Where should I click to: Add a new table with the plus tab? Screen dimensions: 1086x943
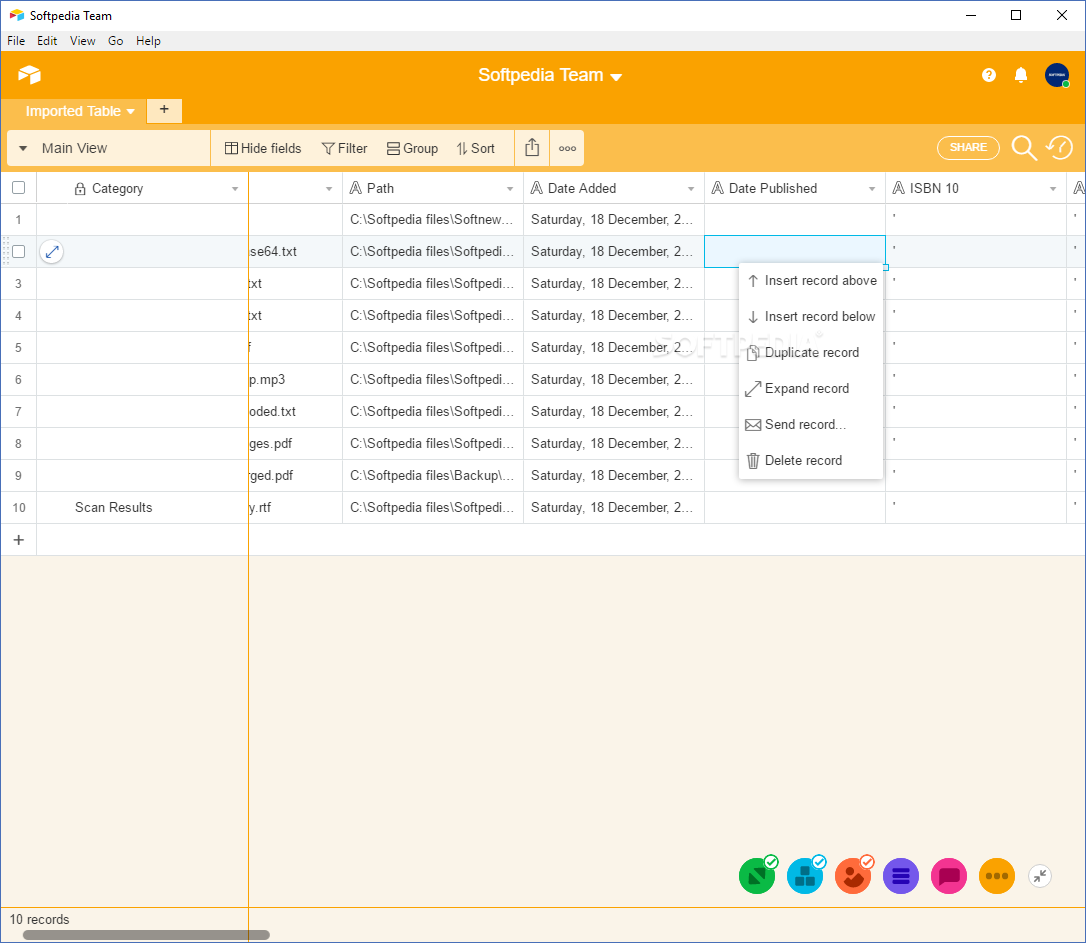[164, 109]
